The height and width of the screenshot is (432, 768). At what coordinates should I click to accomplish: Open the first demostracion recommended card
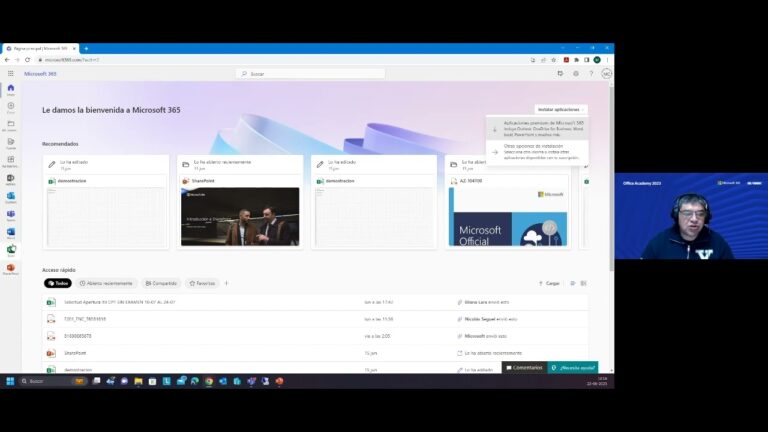tap(106, 202)
